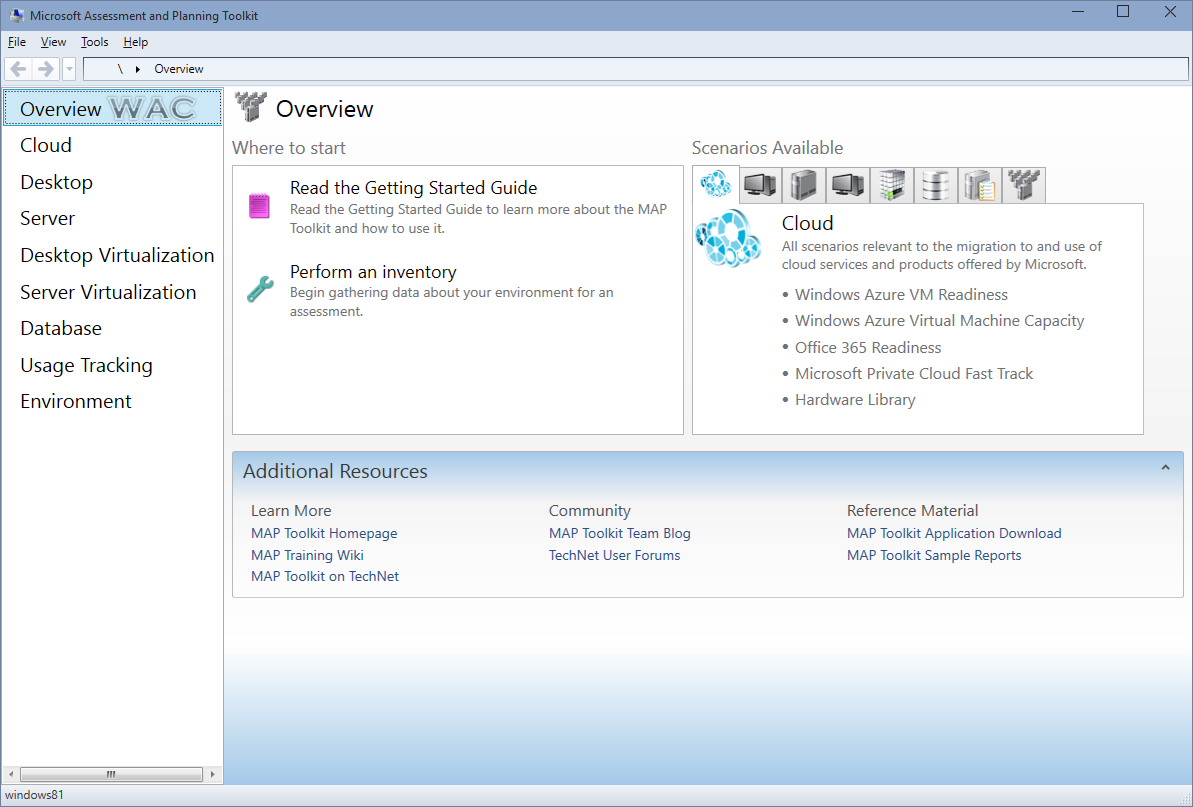Viewport: 1193px width, 807px height.
Task: Open the navigation history dropdown arrow
Action: click(68, 69)
